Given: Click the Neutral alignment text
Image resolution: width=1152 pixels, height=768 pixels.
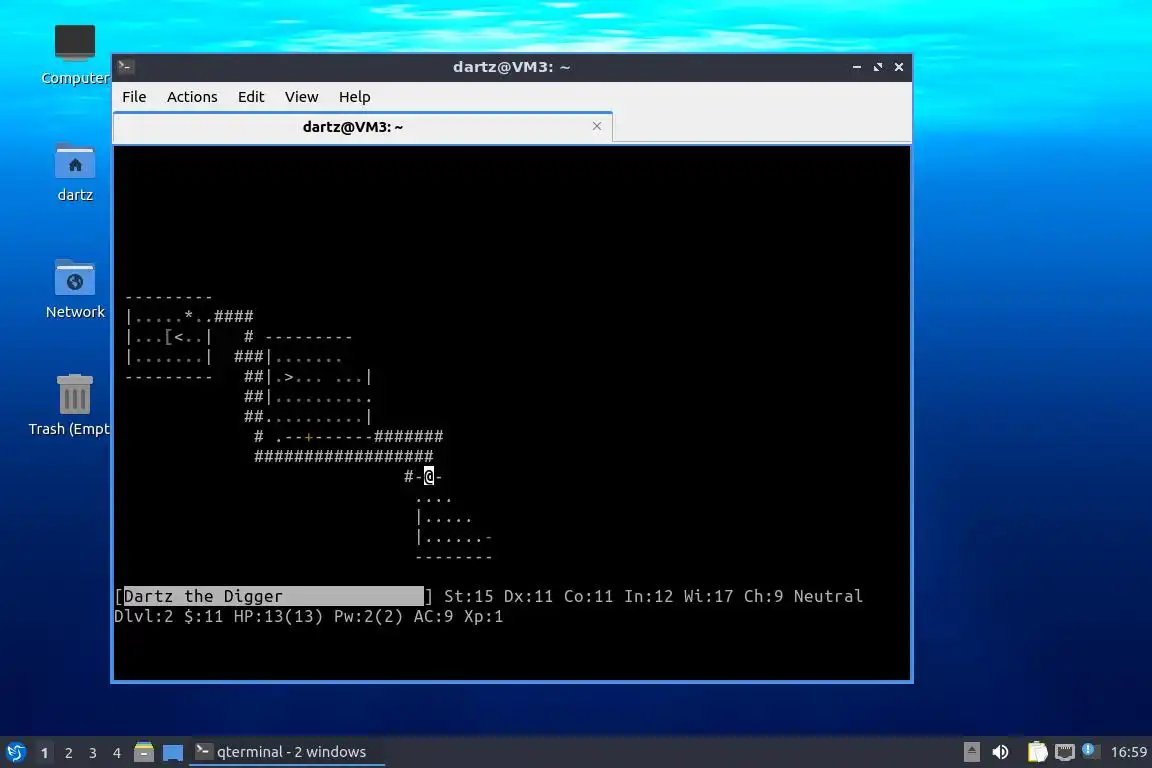Looking at the screenshot, I should coord(828,596).
